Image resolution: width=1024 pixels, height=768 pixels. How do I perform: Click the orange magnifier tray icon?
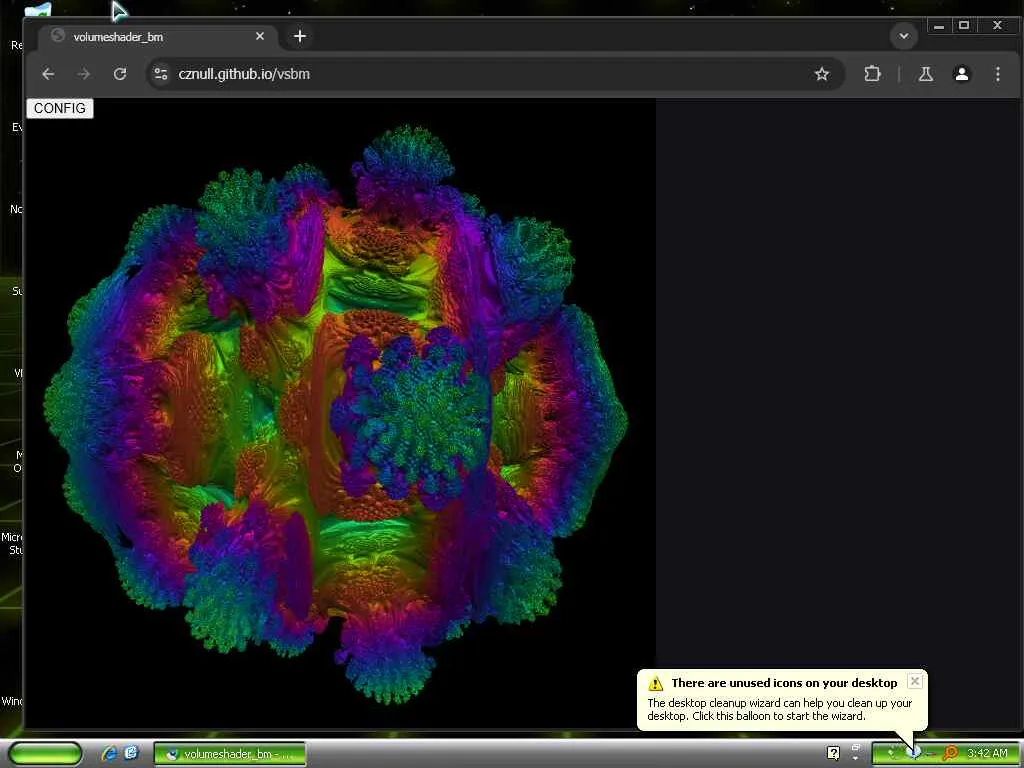[x=950, y=754]
